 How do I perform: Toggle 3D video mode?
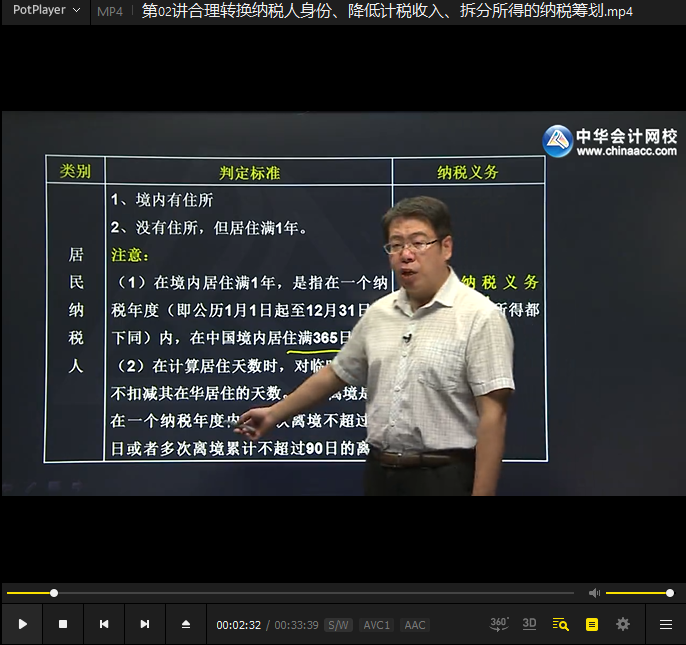tap(529, 624)
